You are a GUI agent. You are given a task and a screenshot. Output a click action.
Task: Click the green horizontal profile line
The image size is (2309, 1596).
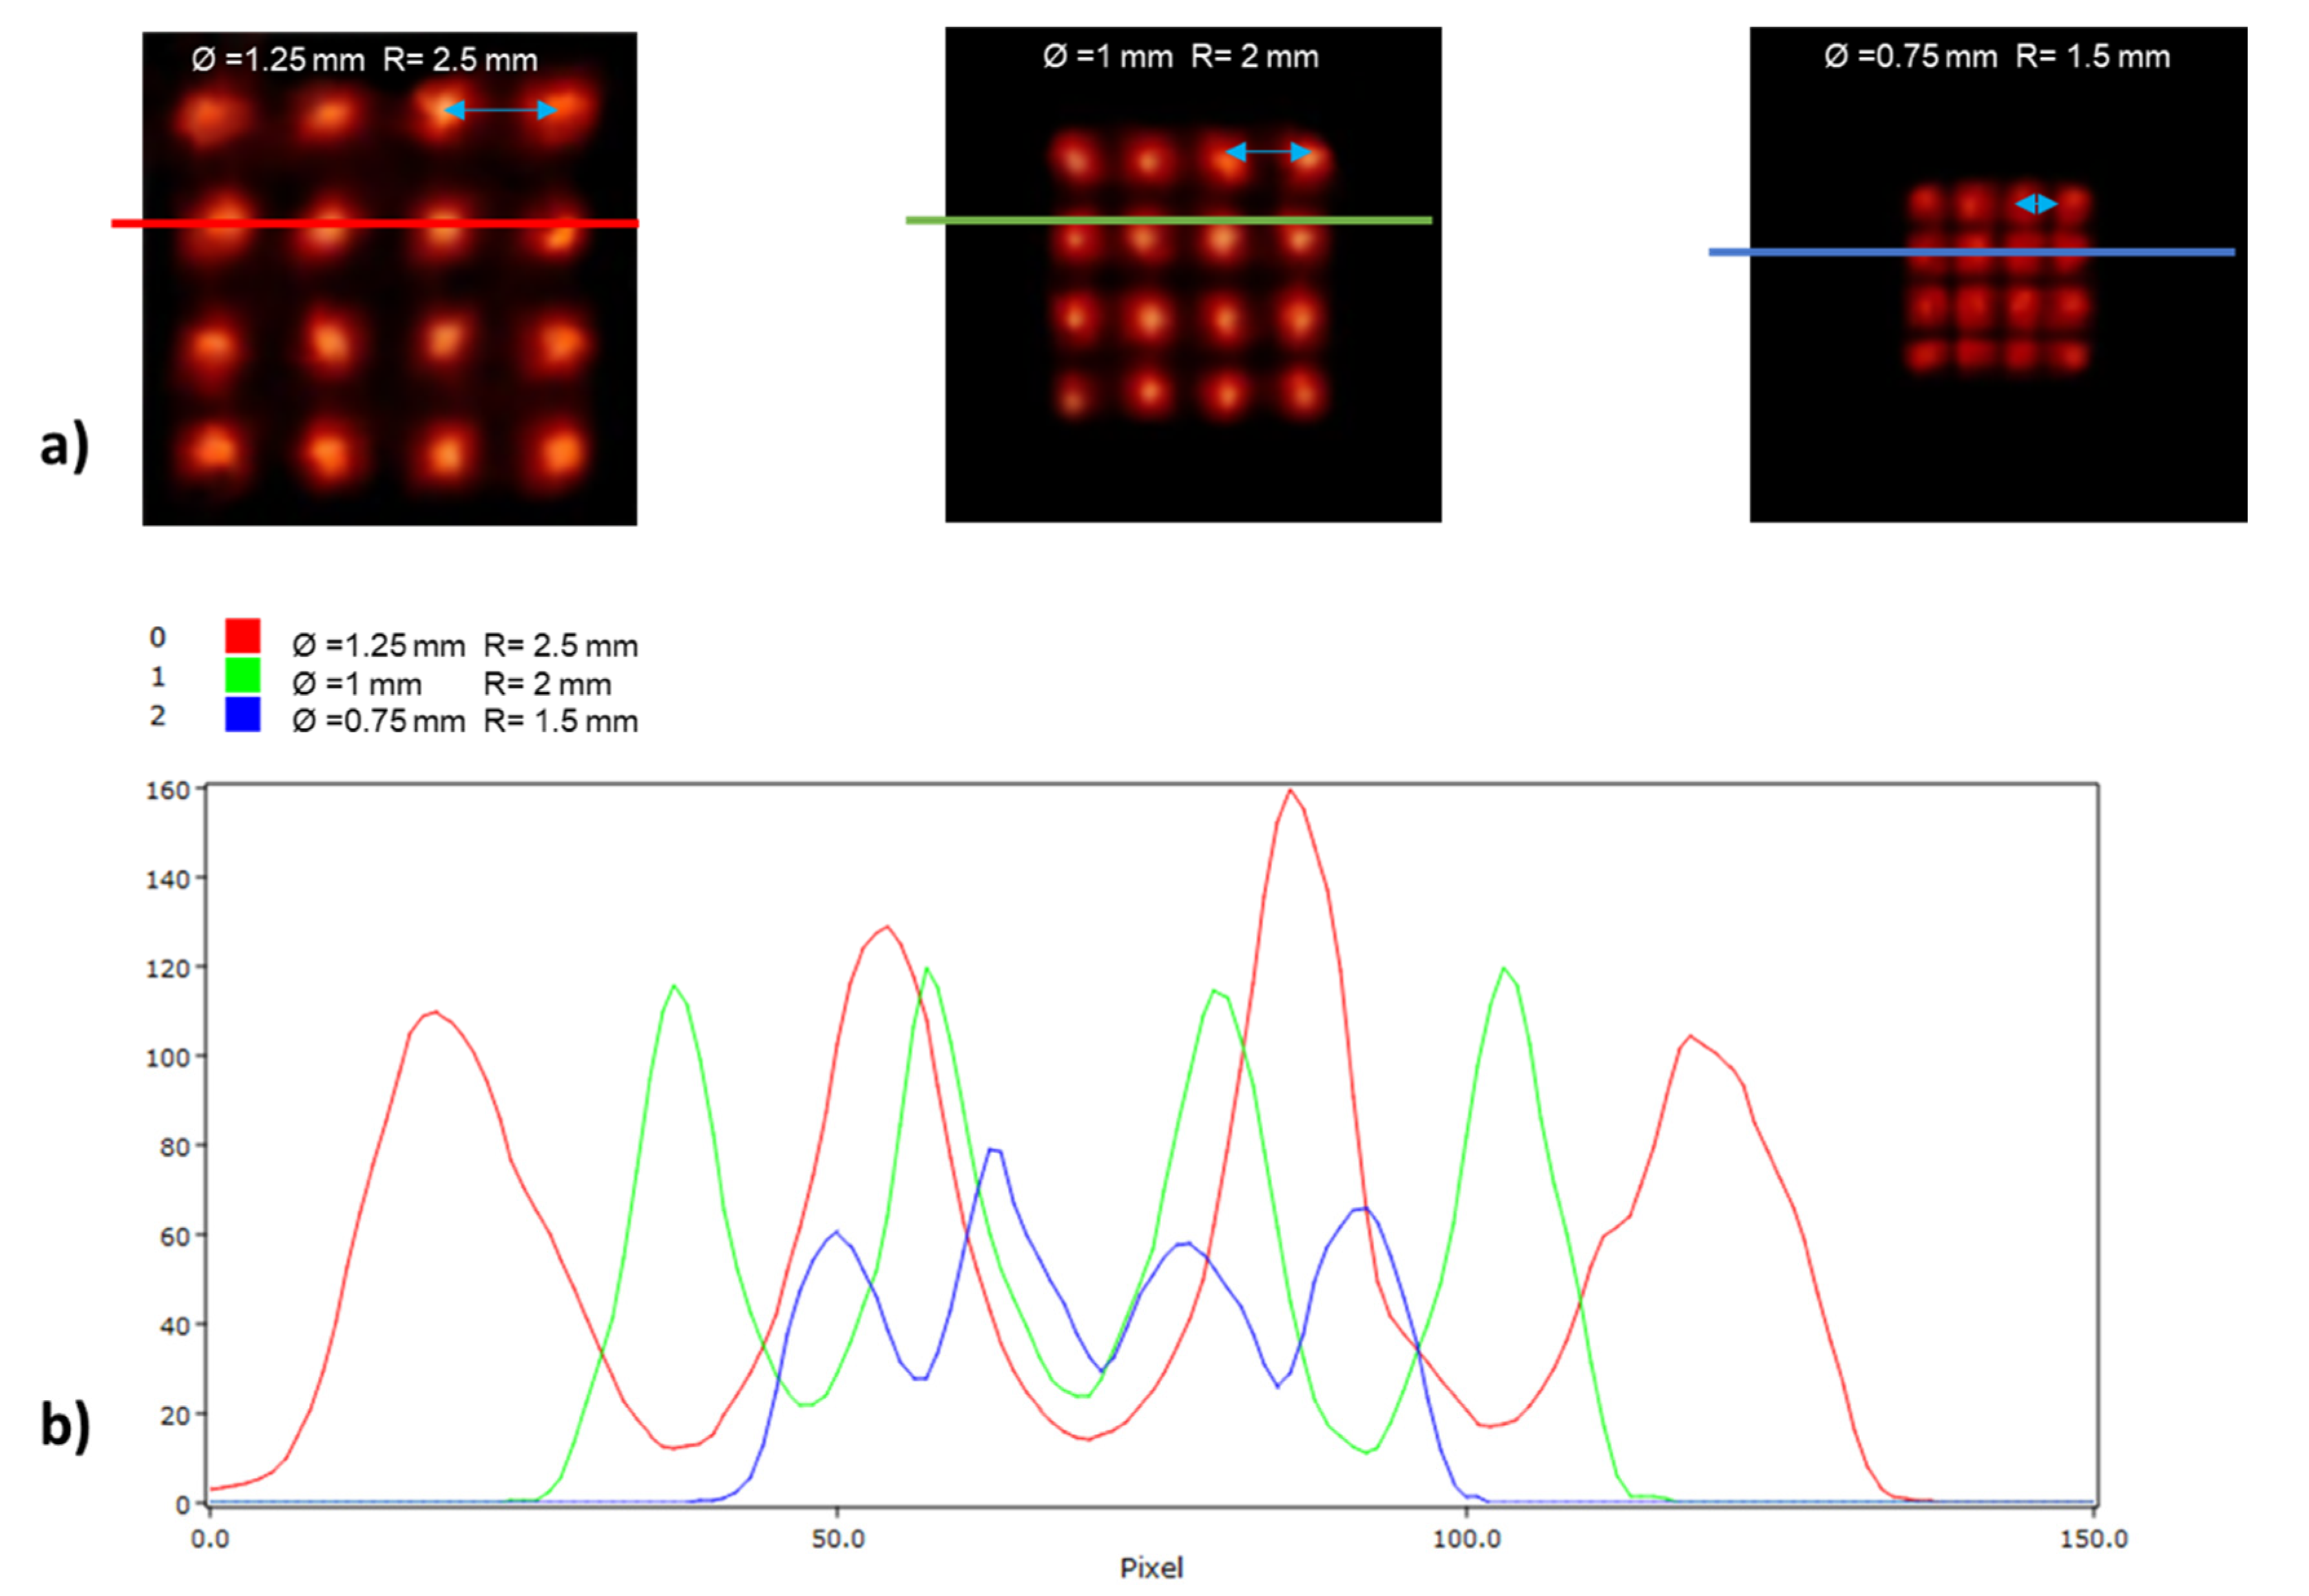(1168, 220)
